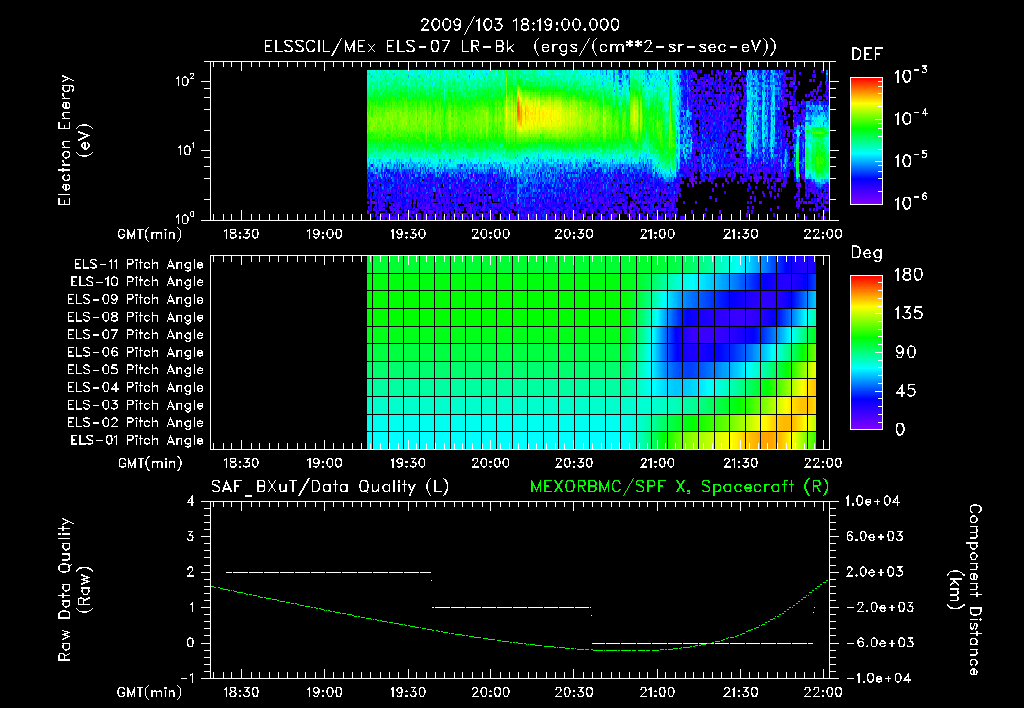Image resolution: width=1024 pixels, height=708 pixels.
Task: Select the "ELS-06 Pitch Angle" row label
Action: pyautogui.click(x=136, y=353)
